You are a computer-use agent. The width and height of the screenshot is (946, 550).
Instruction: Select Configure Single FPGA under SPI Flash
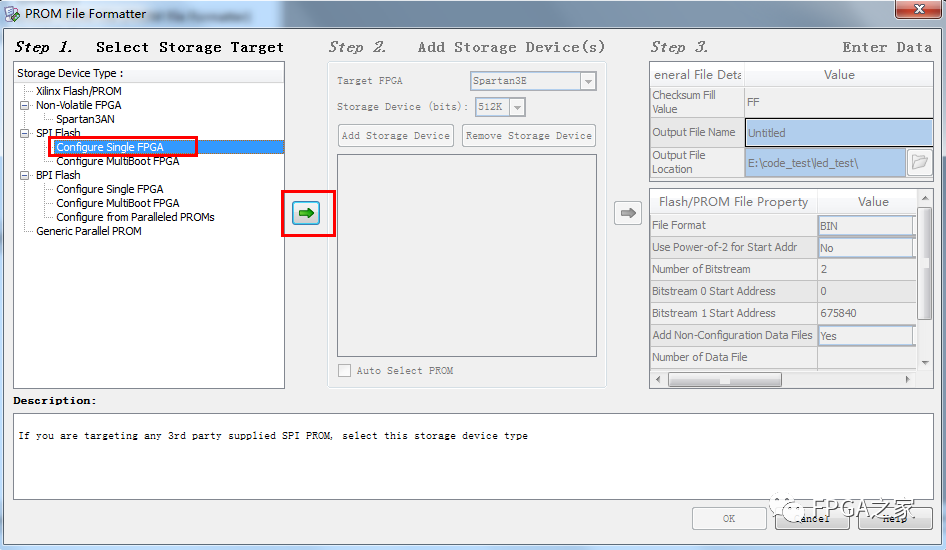110,147
